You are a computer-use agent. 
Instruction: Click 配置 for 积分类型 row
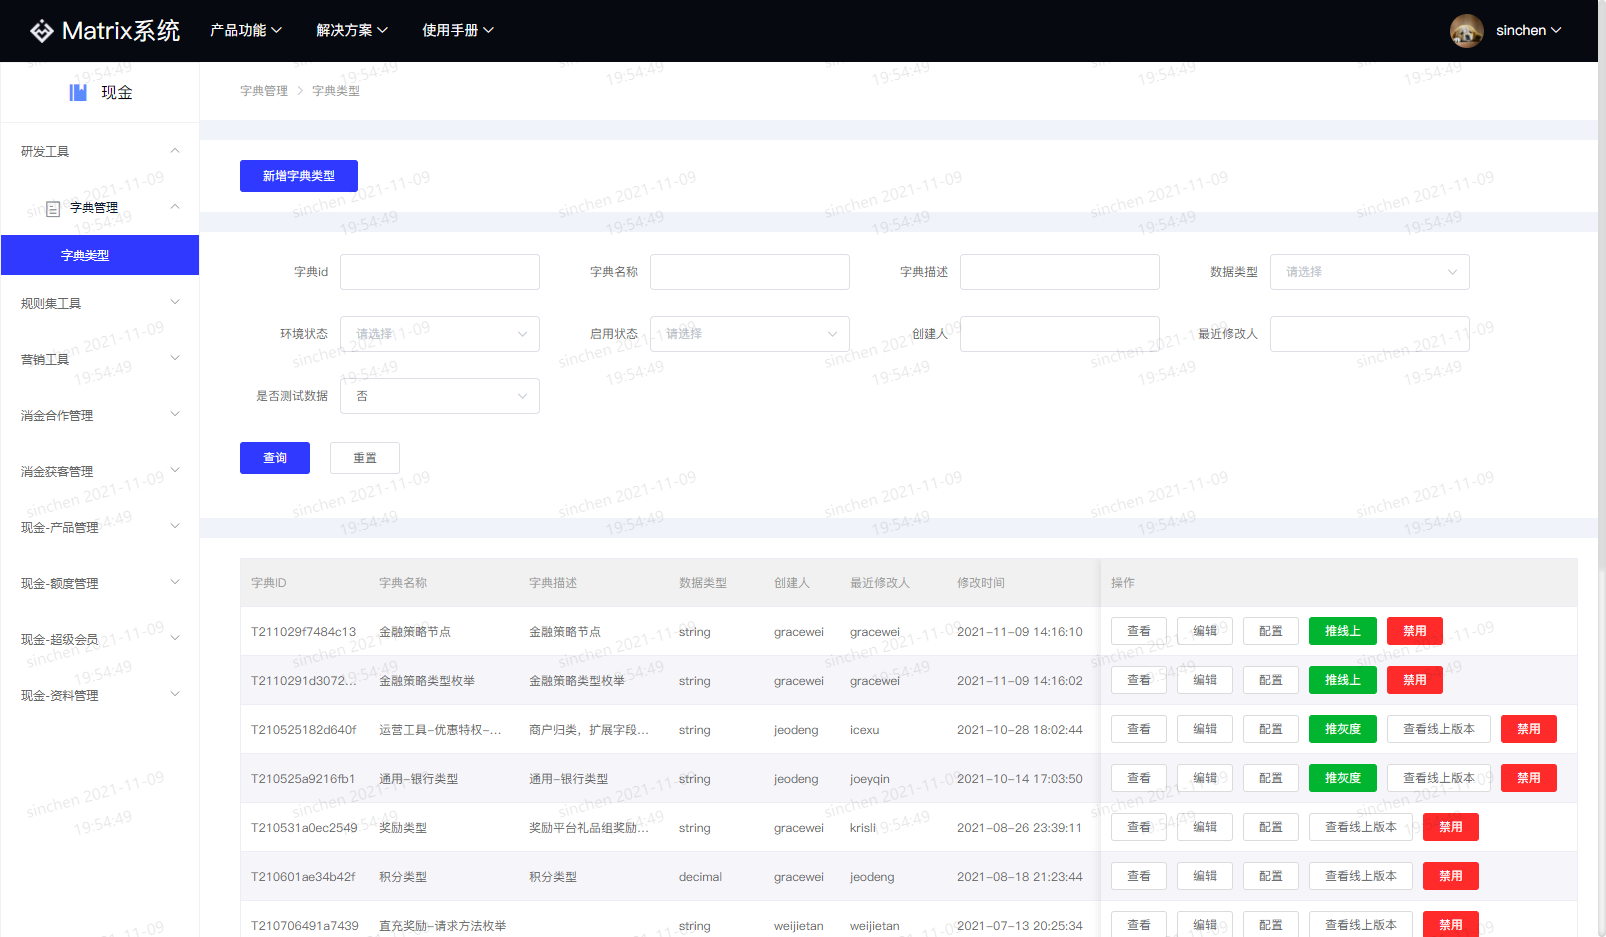(1271, 876)
